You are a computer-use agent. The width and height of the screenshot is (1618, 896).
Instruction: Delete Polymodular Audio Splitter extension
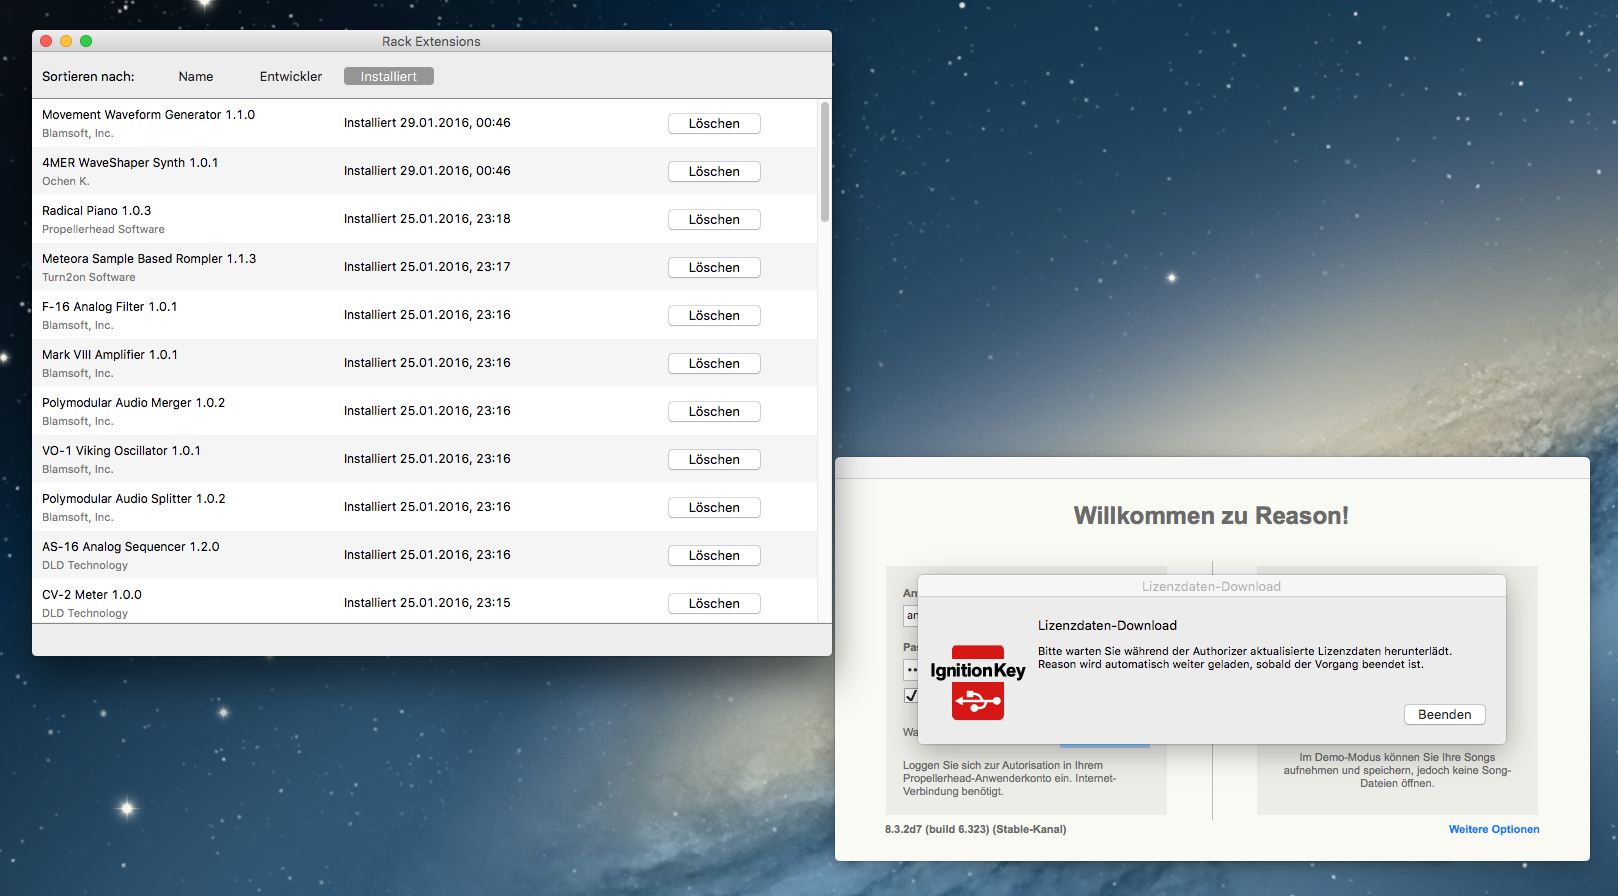pos(714,508)
